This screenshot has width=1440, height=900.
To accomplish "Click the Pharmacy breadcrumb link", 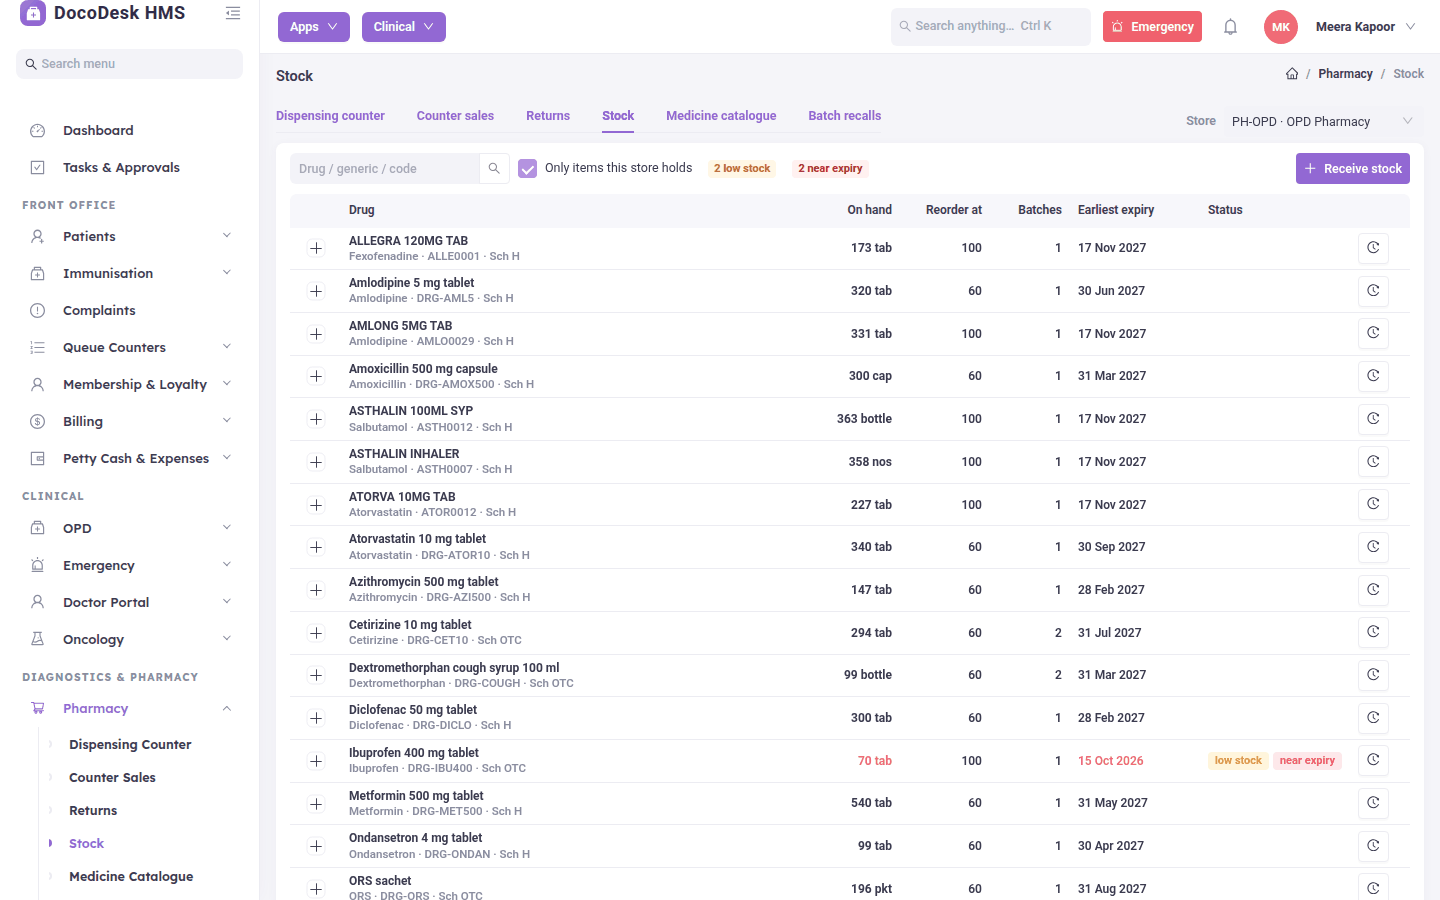I will tap(1345, 74).
